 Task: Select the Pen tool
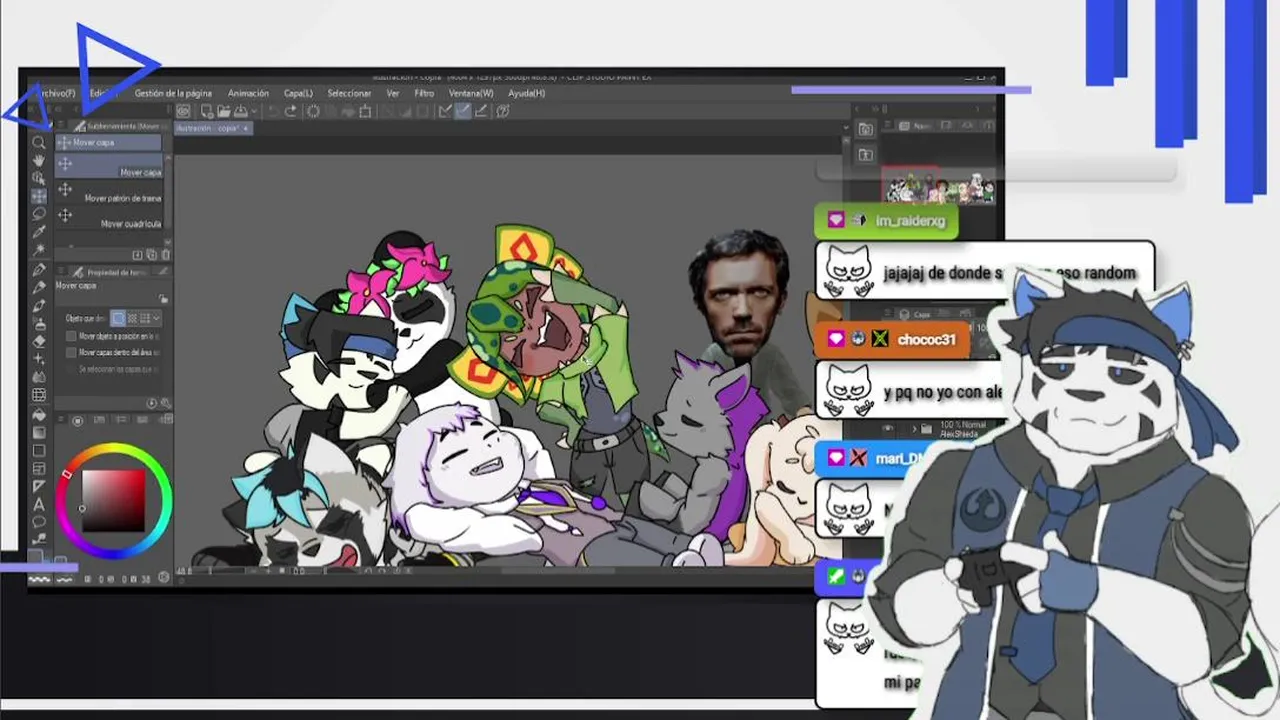39,269
